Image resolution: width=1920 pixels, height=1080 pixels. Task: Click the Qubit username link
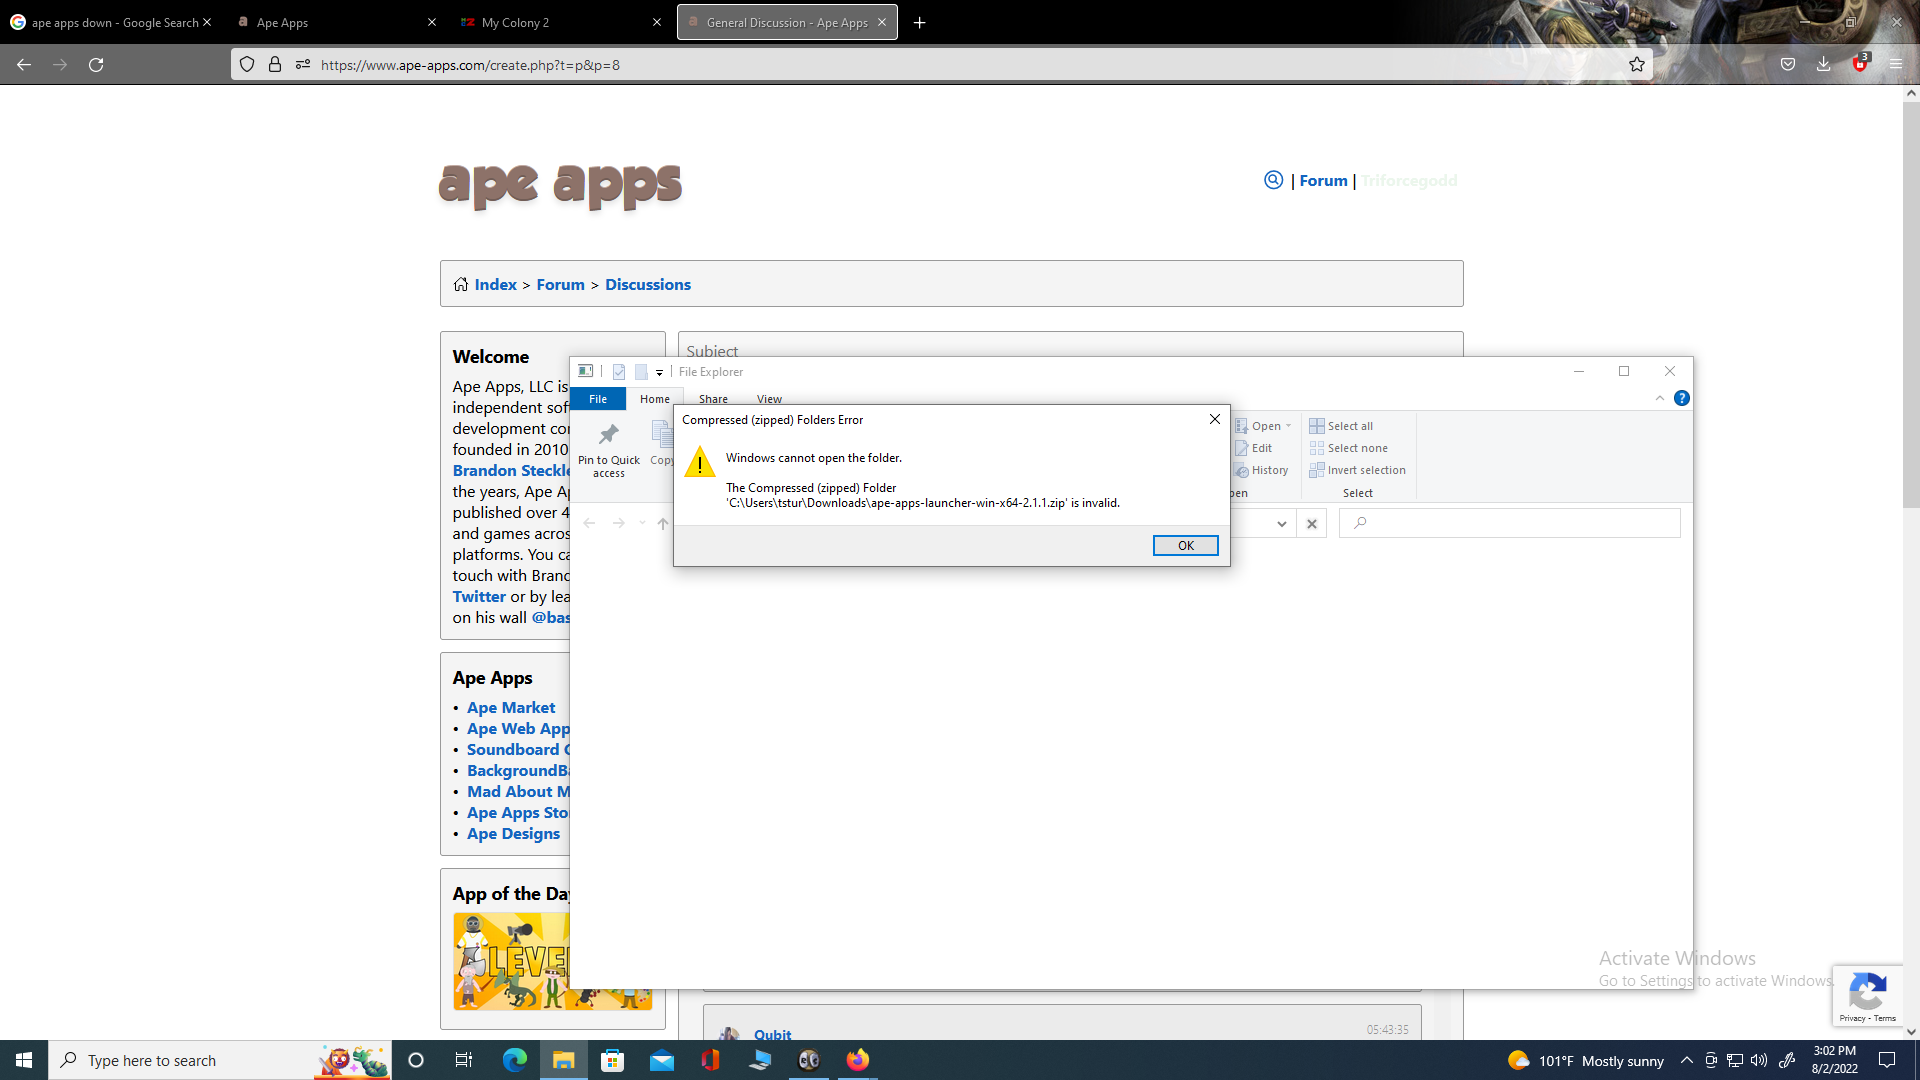pyautogui.click(x=773, y=1035)
